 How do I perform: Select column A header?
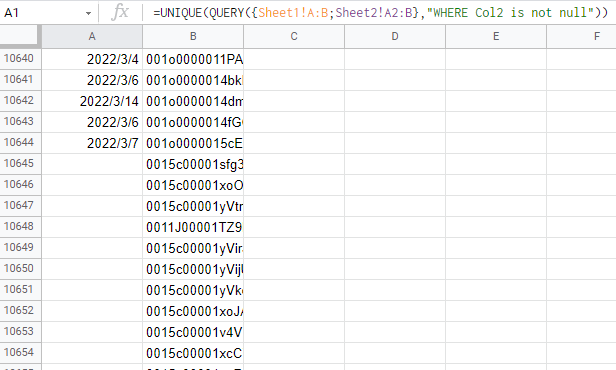[x=92, y=37]
